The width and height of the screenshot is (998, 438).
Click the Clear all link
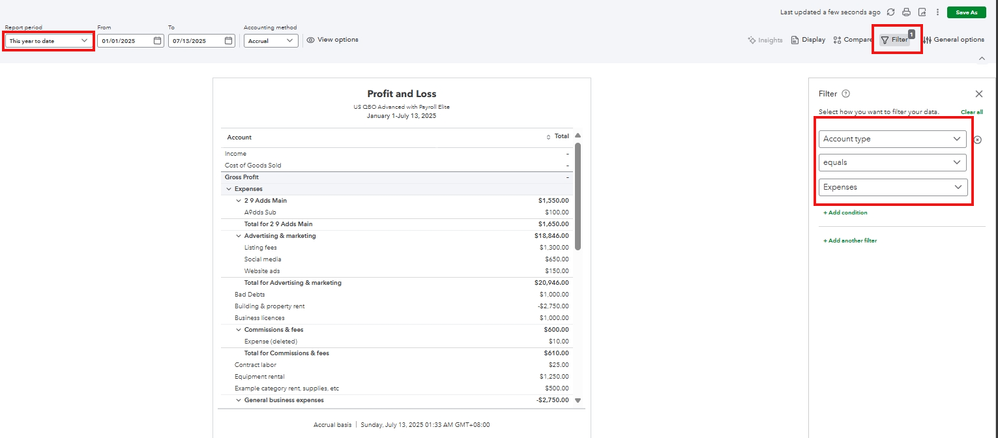(971, 112)
